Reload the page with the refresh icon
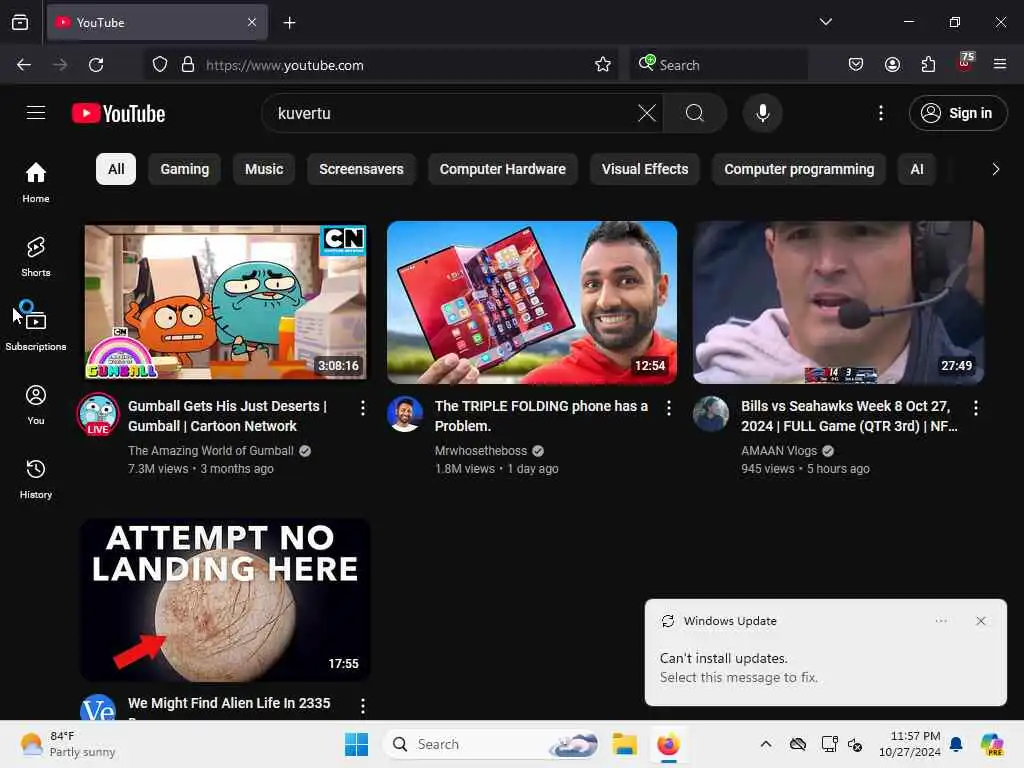1024x768 pixels. tap(96, 65)
